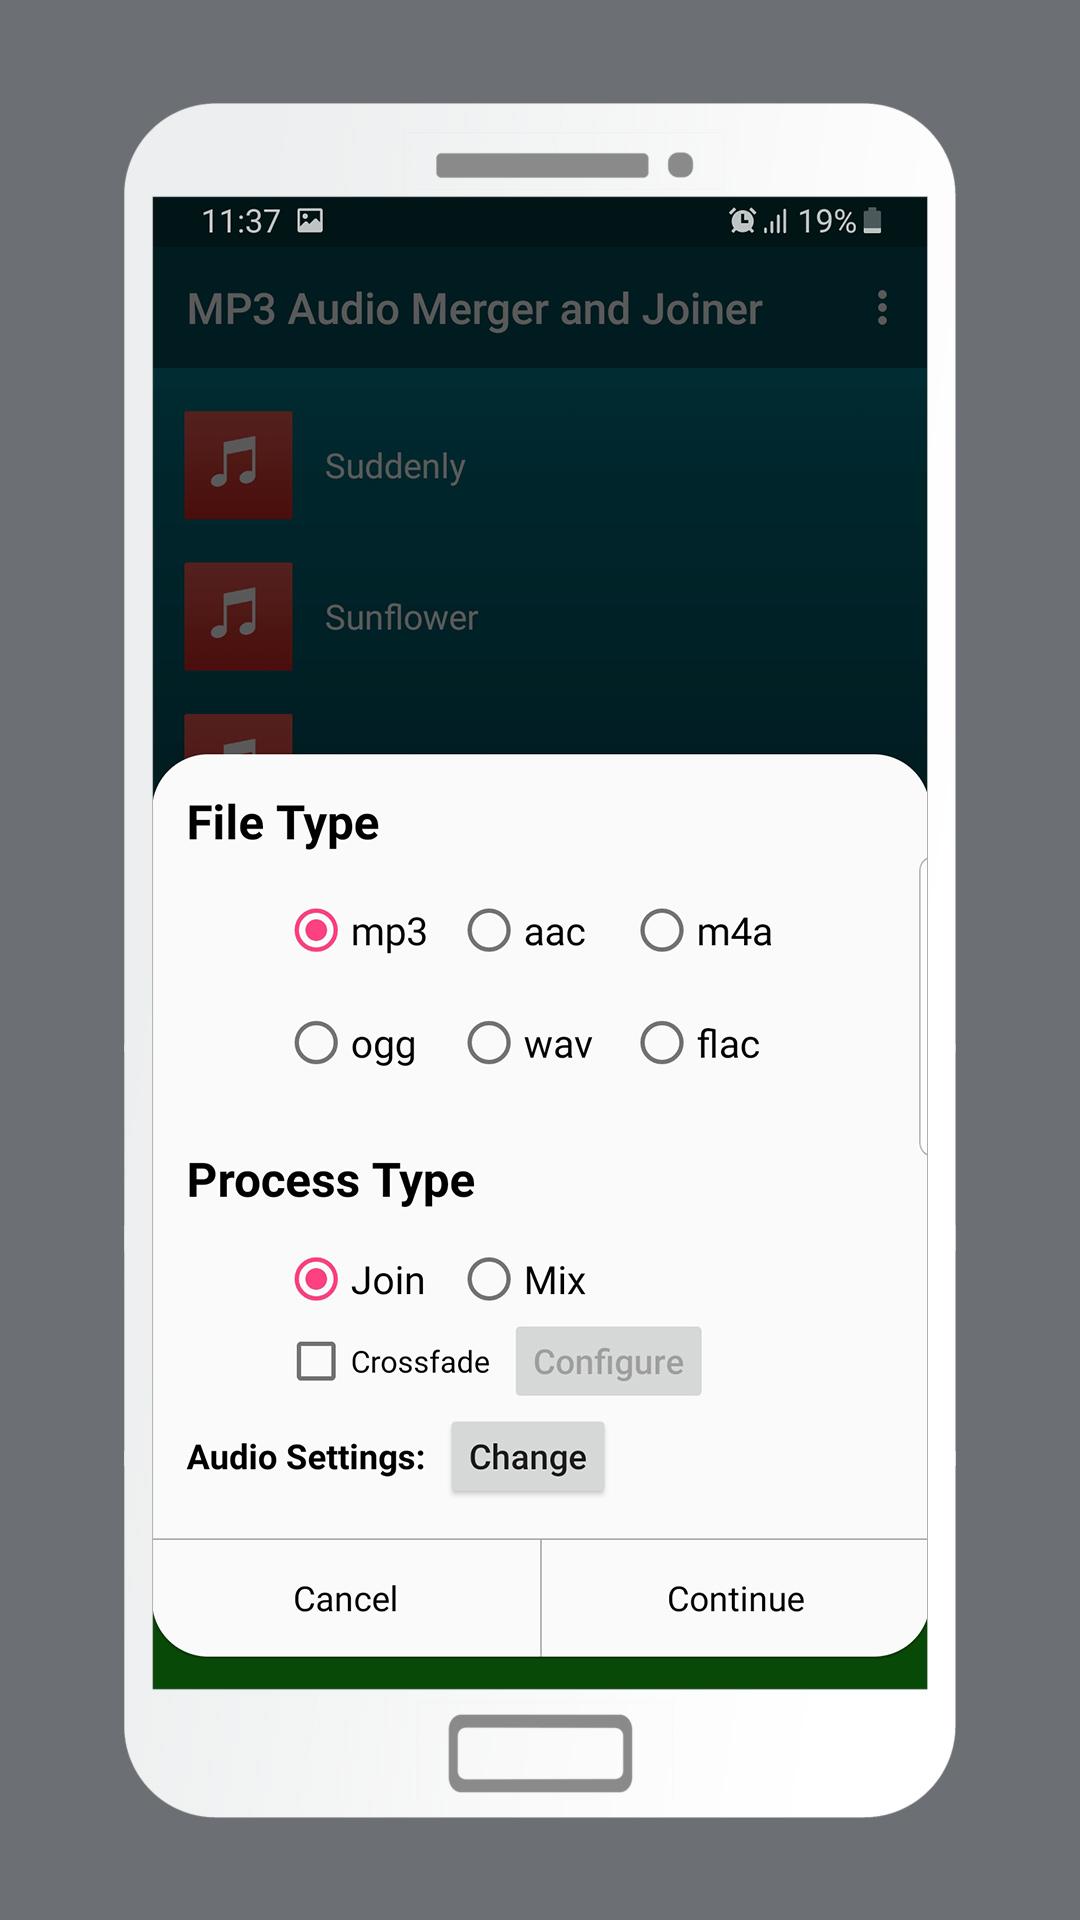This screenshot has width=1080, height=1920.
Task: Select the flac file type
Action: pos(661,1043)
